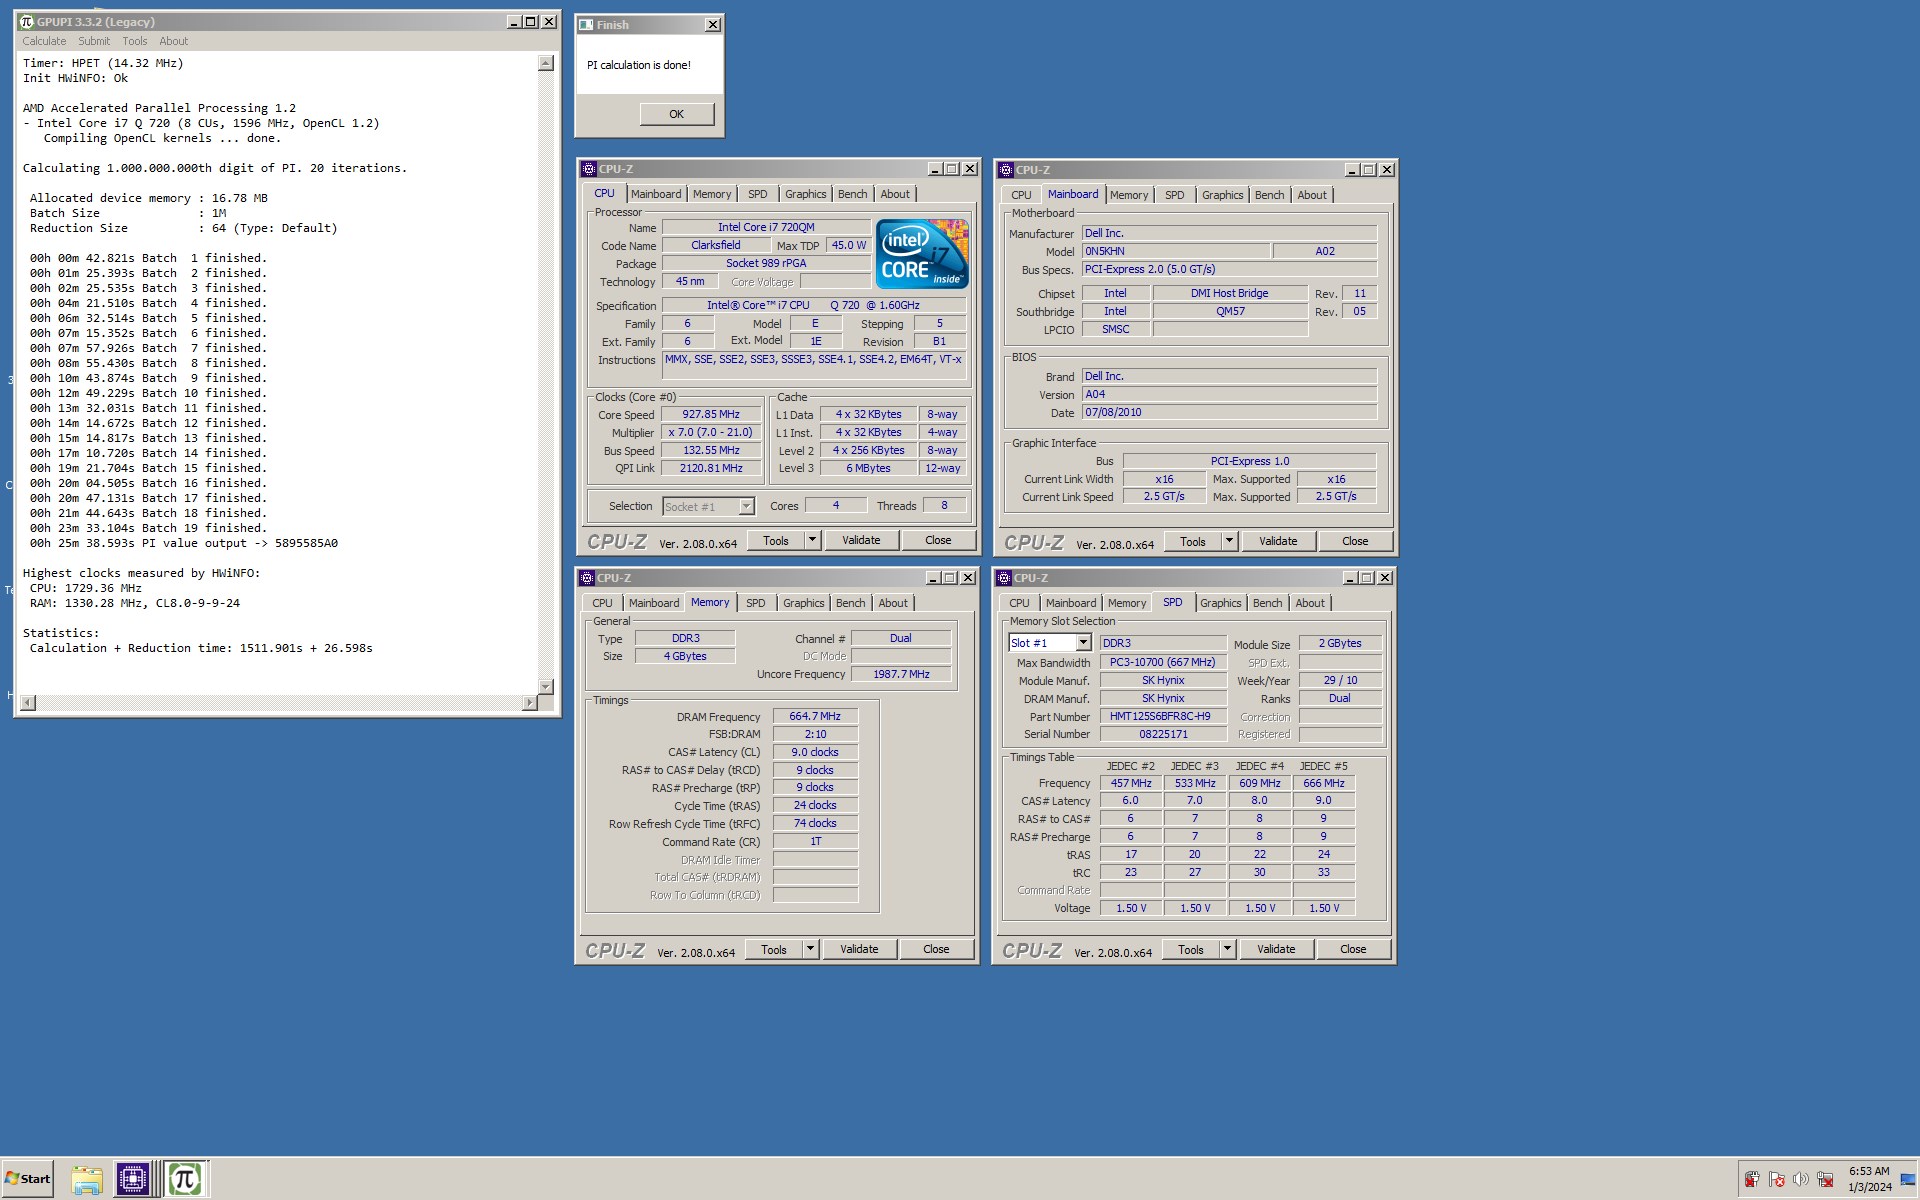Viewport: 1920px width, 1200px height.
Task: Click Tools button in CPU window
Action: coord(776,540)
